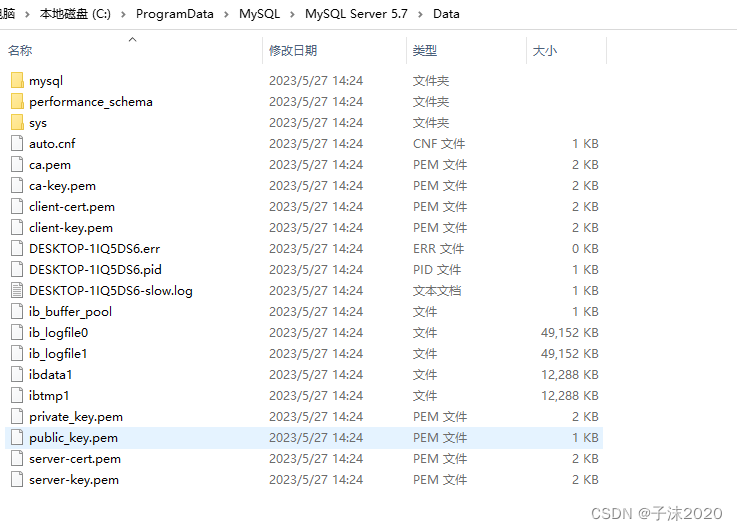Select the sys folder name

(x=38, y=123)
